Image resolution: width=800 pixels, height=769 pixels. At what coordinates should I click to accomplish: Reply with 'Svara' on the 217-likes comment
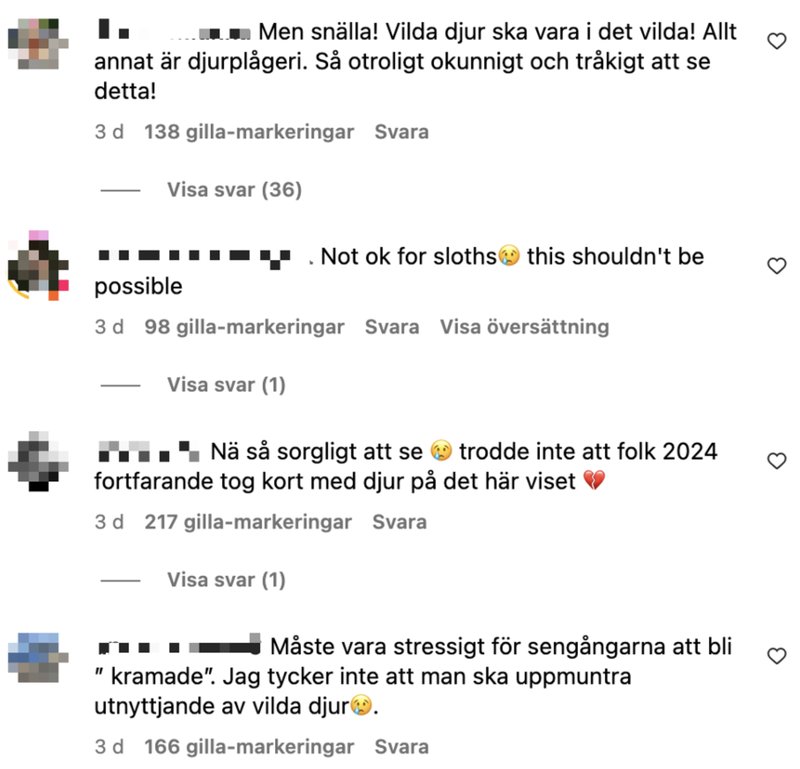tap(399, 522)
